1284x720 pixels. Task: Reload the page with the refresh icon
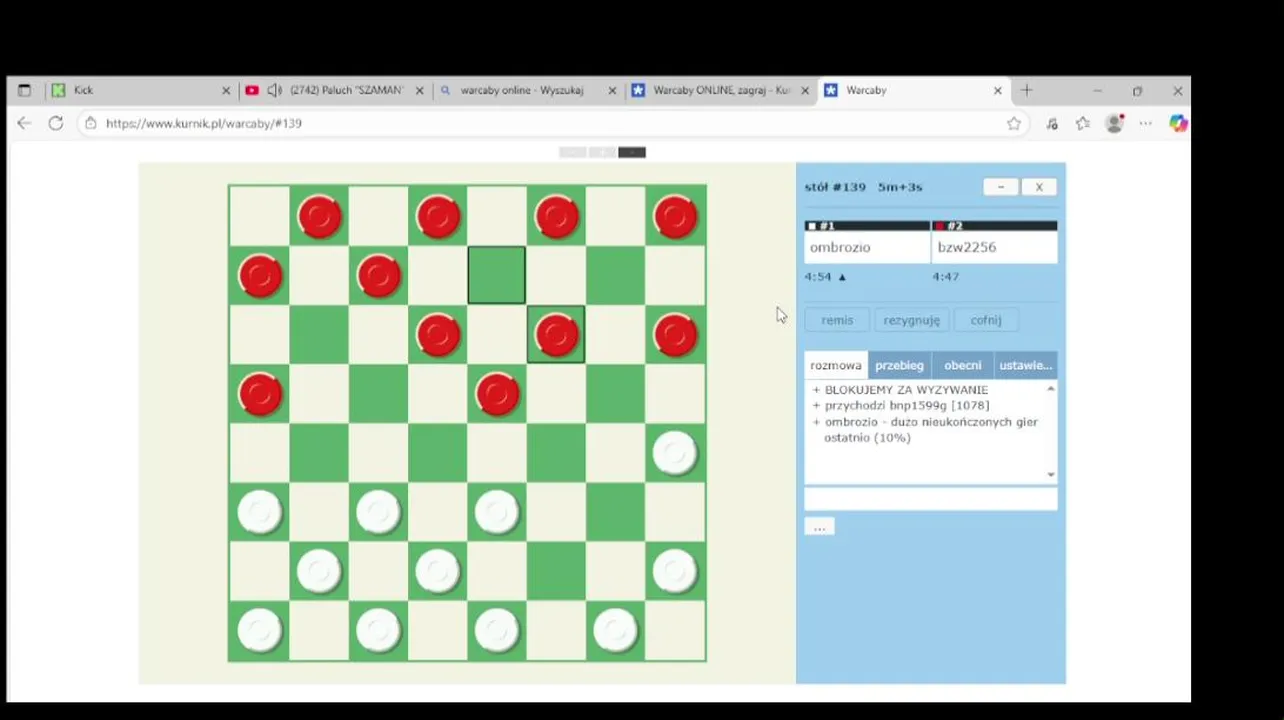[56, 123]
